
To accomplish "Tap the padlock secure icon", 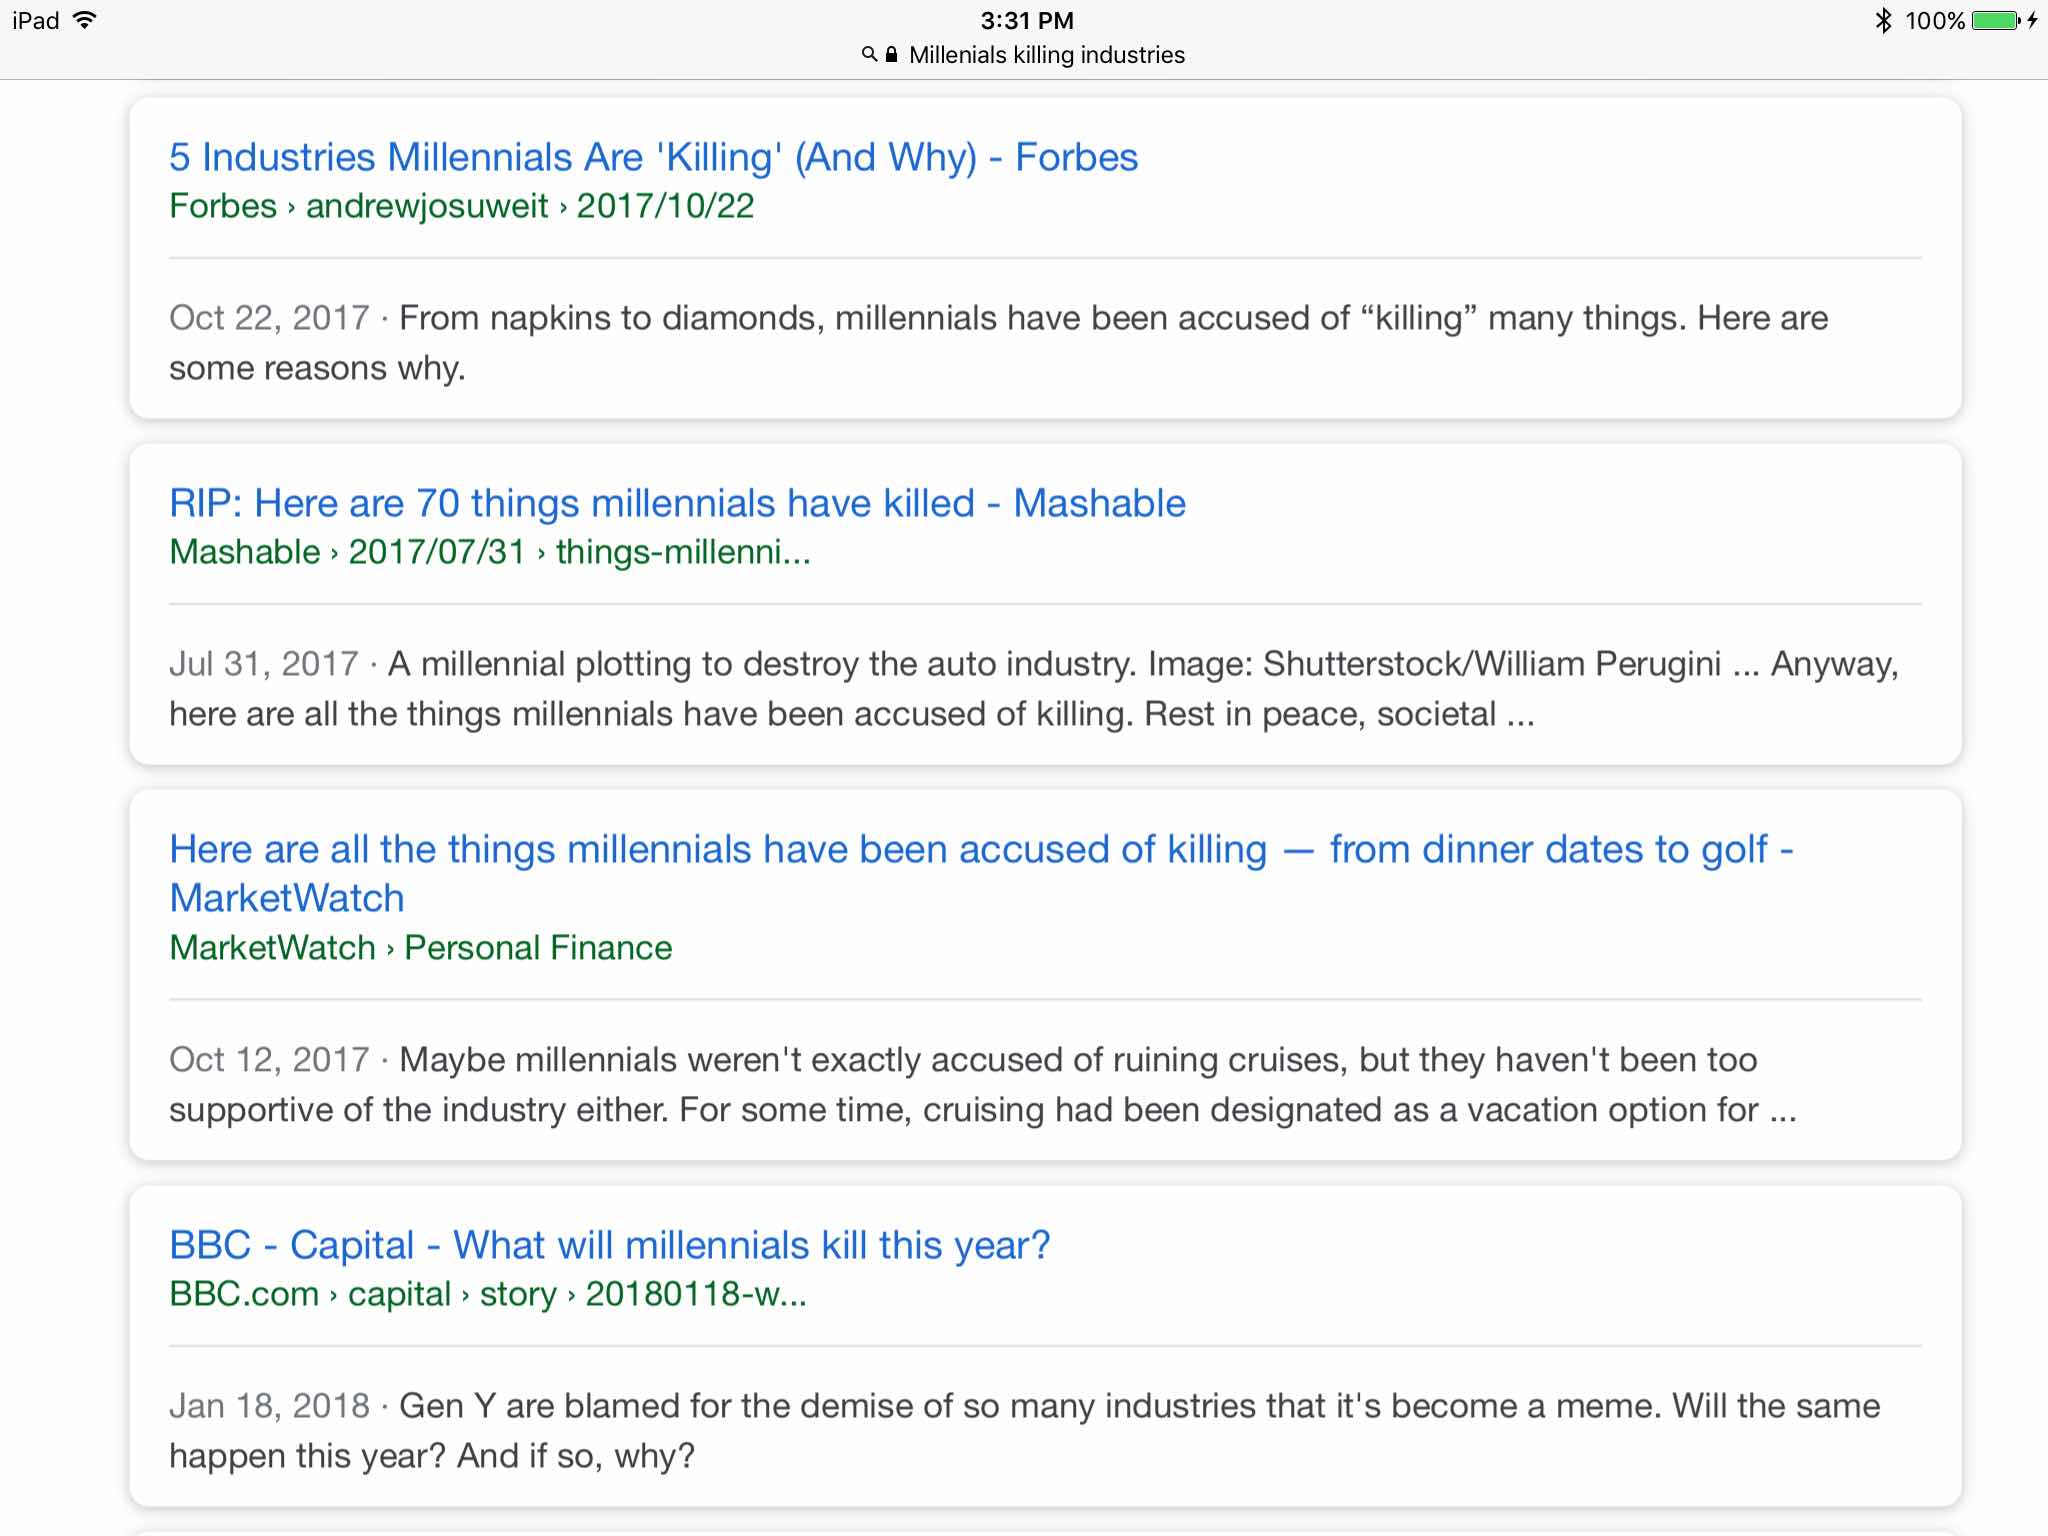I will [891, 55].
